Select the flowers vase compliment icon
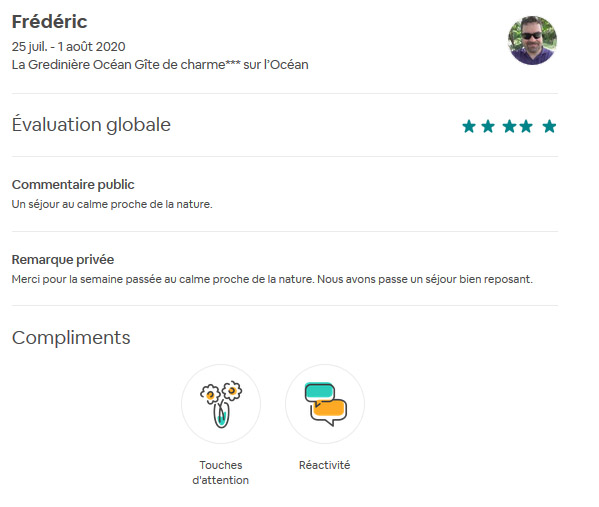 click(221, 404)
